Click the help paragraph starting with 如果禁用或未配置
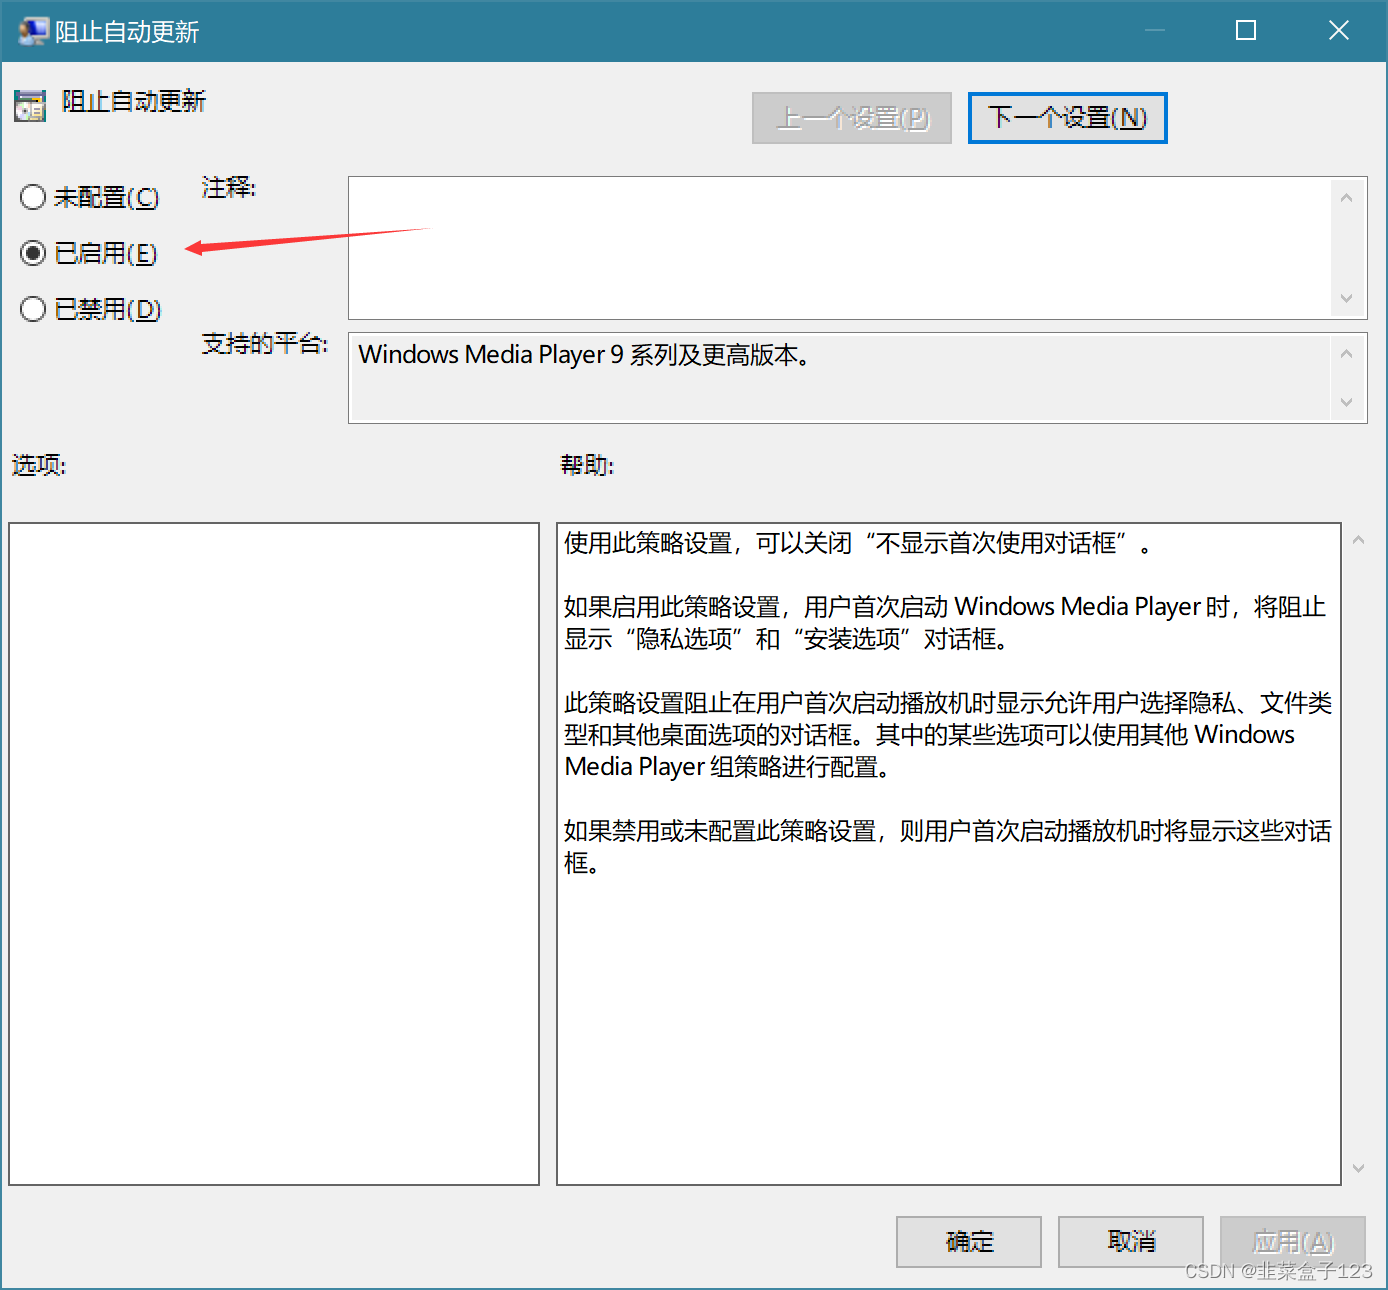Viewport: 1388px width, 1290px height. click(x=947, y=847)
